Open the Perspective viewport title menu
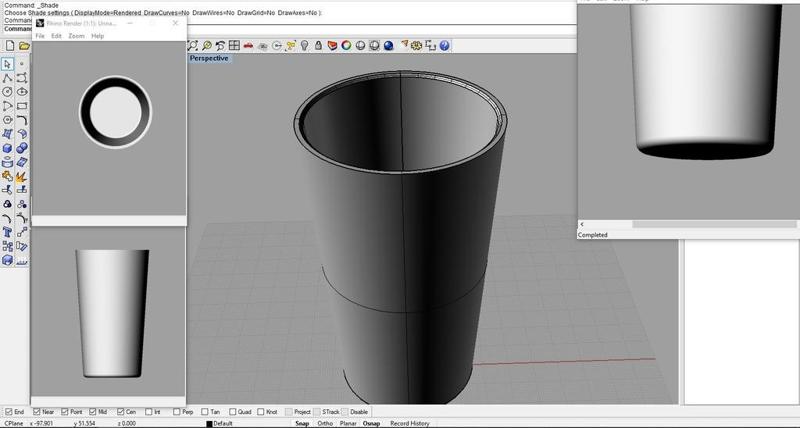This screenshot has height=428, width=800. click(x=209, y=59)
